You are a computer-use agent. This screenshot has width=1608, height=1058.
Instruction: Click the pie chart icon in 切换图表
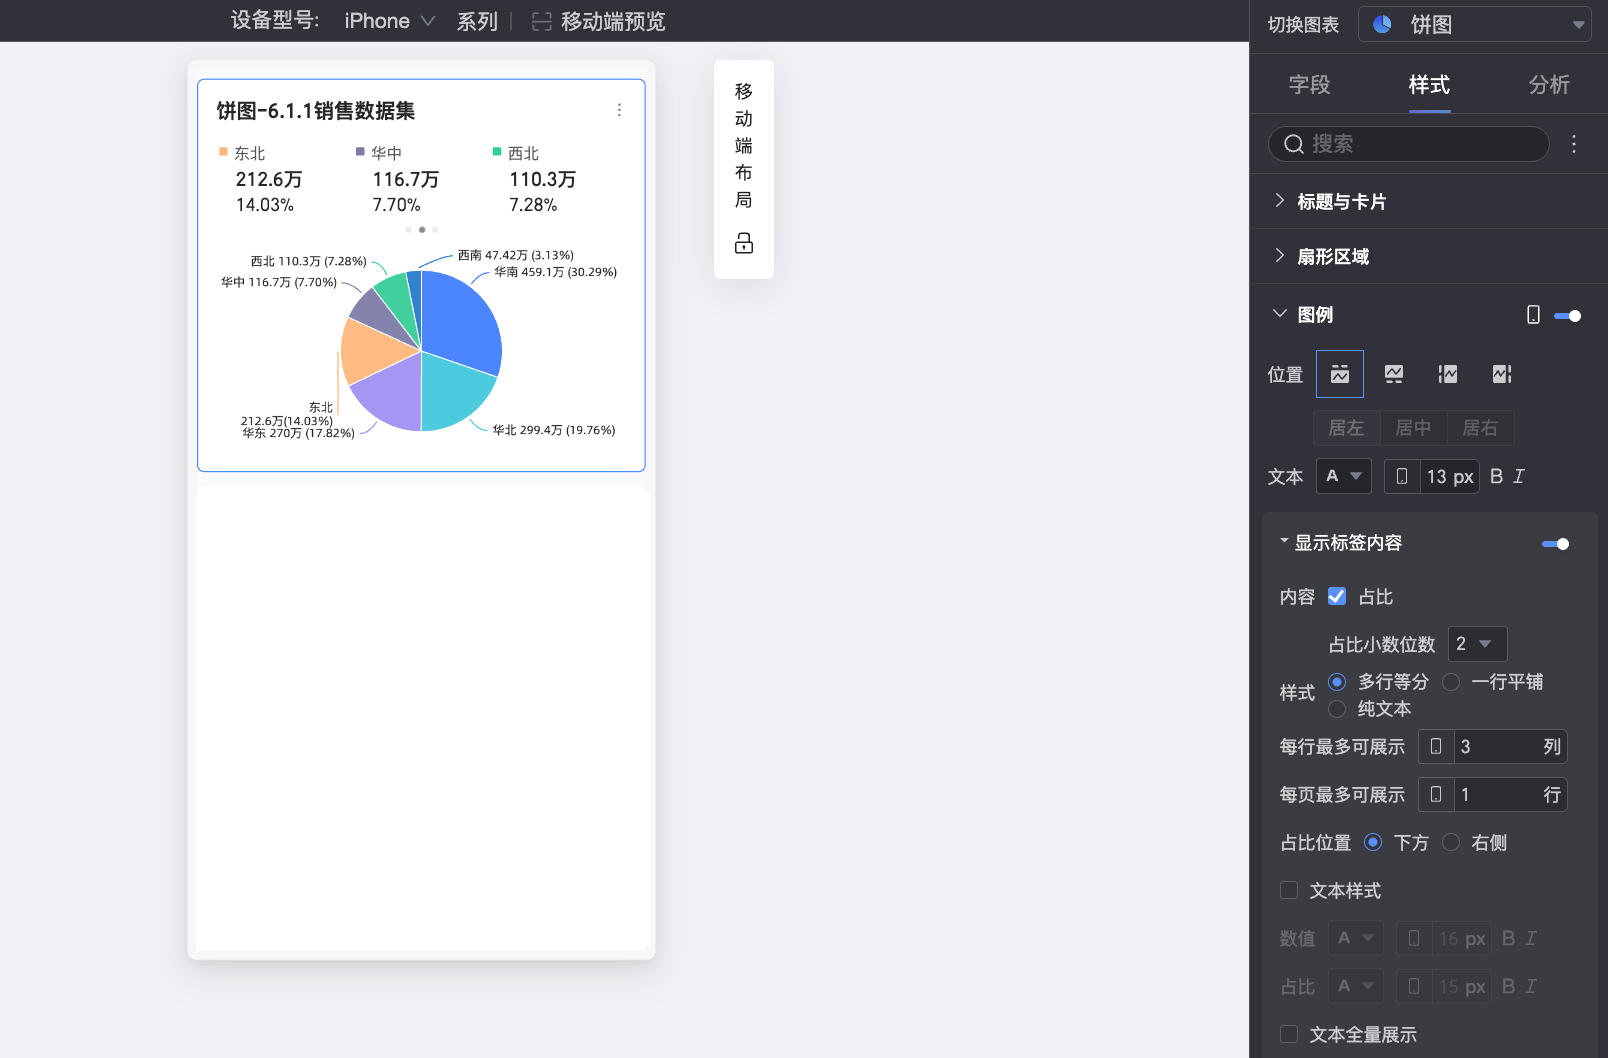[x=1382, y=24]
